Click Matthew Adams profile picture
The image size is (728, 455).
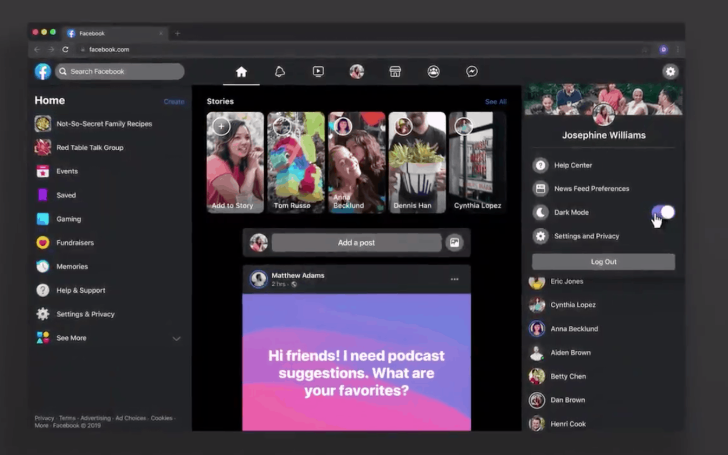click(259, 279)
